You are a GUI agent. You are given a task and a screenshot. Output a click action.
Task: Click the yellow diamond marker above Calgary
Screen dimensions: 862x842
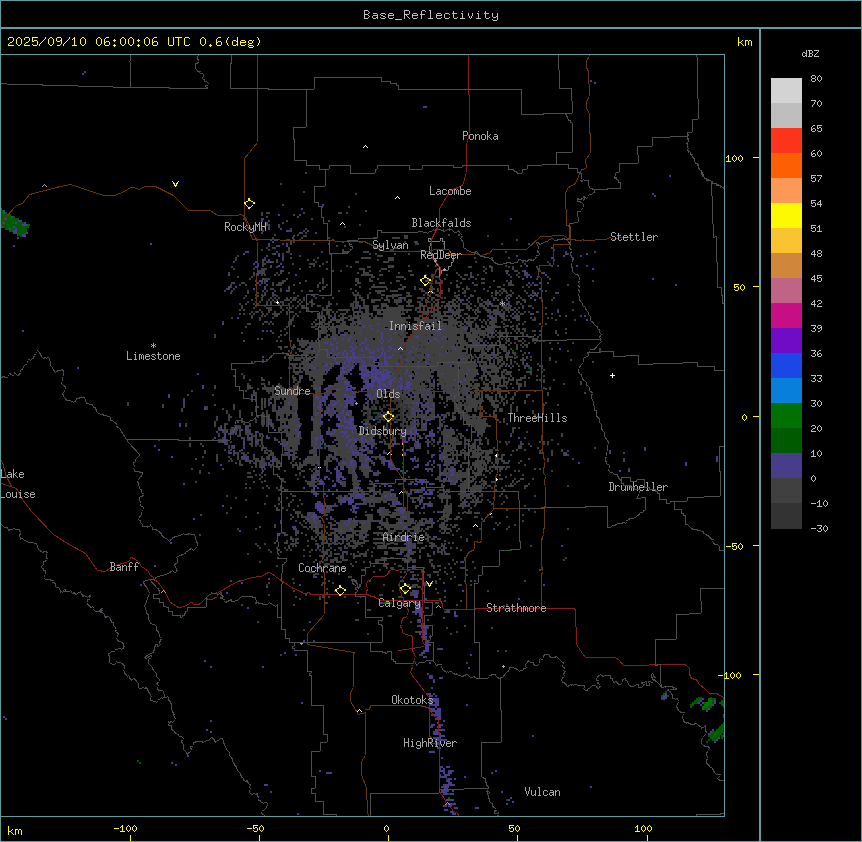click(405, 589)
